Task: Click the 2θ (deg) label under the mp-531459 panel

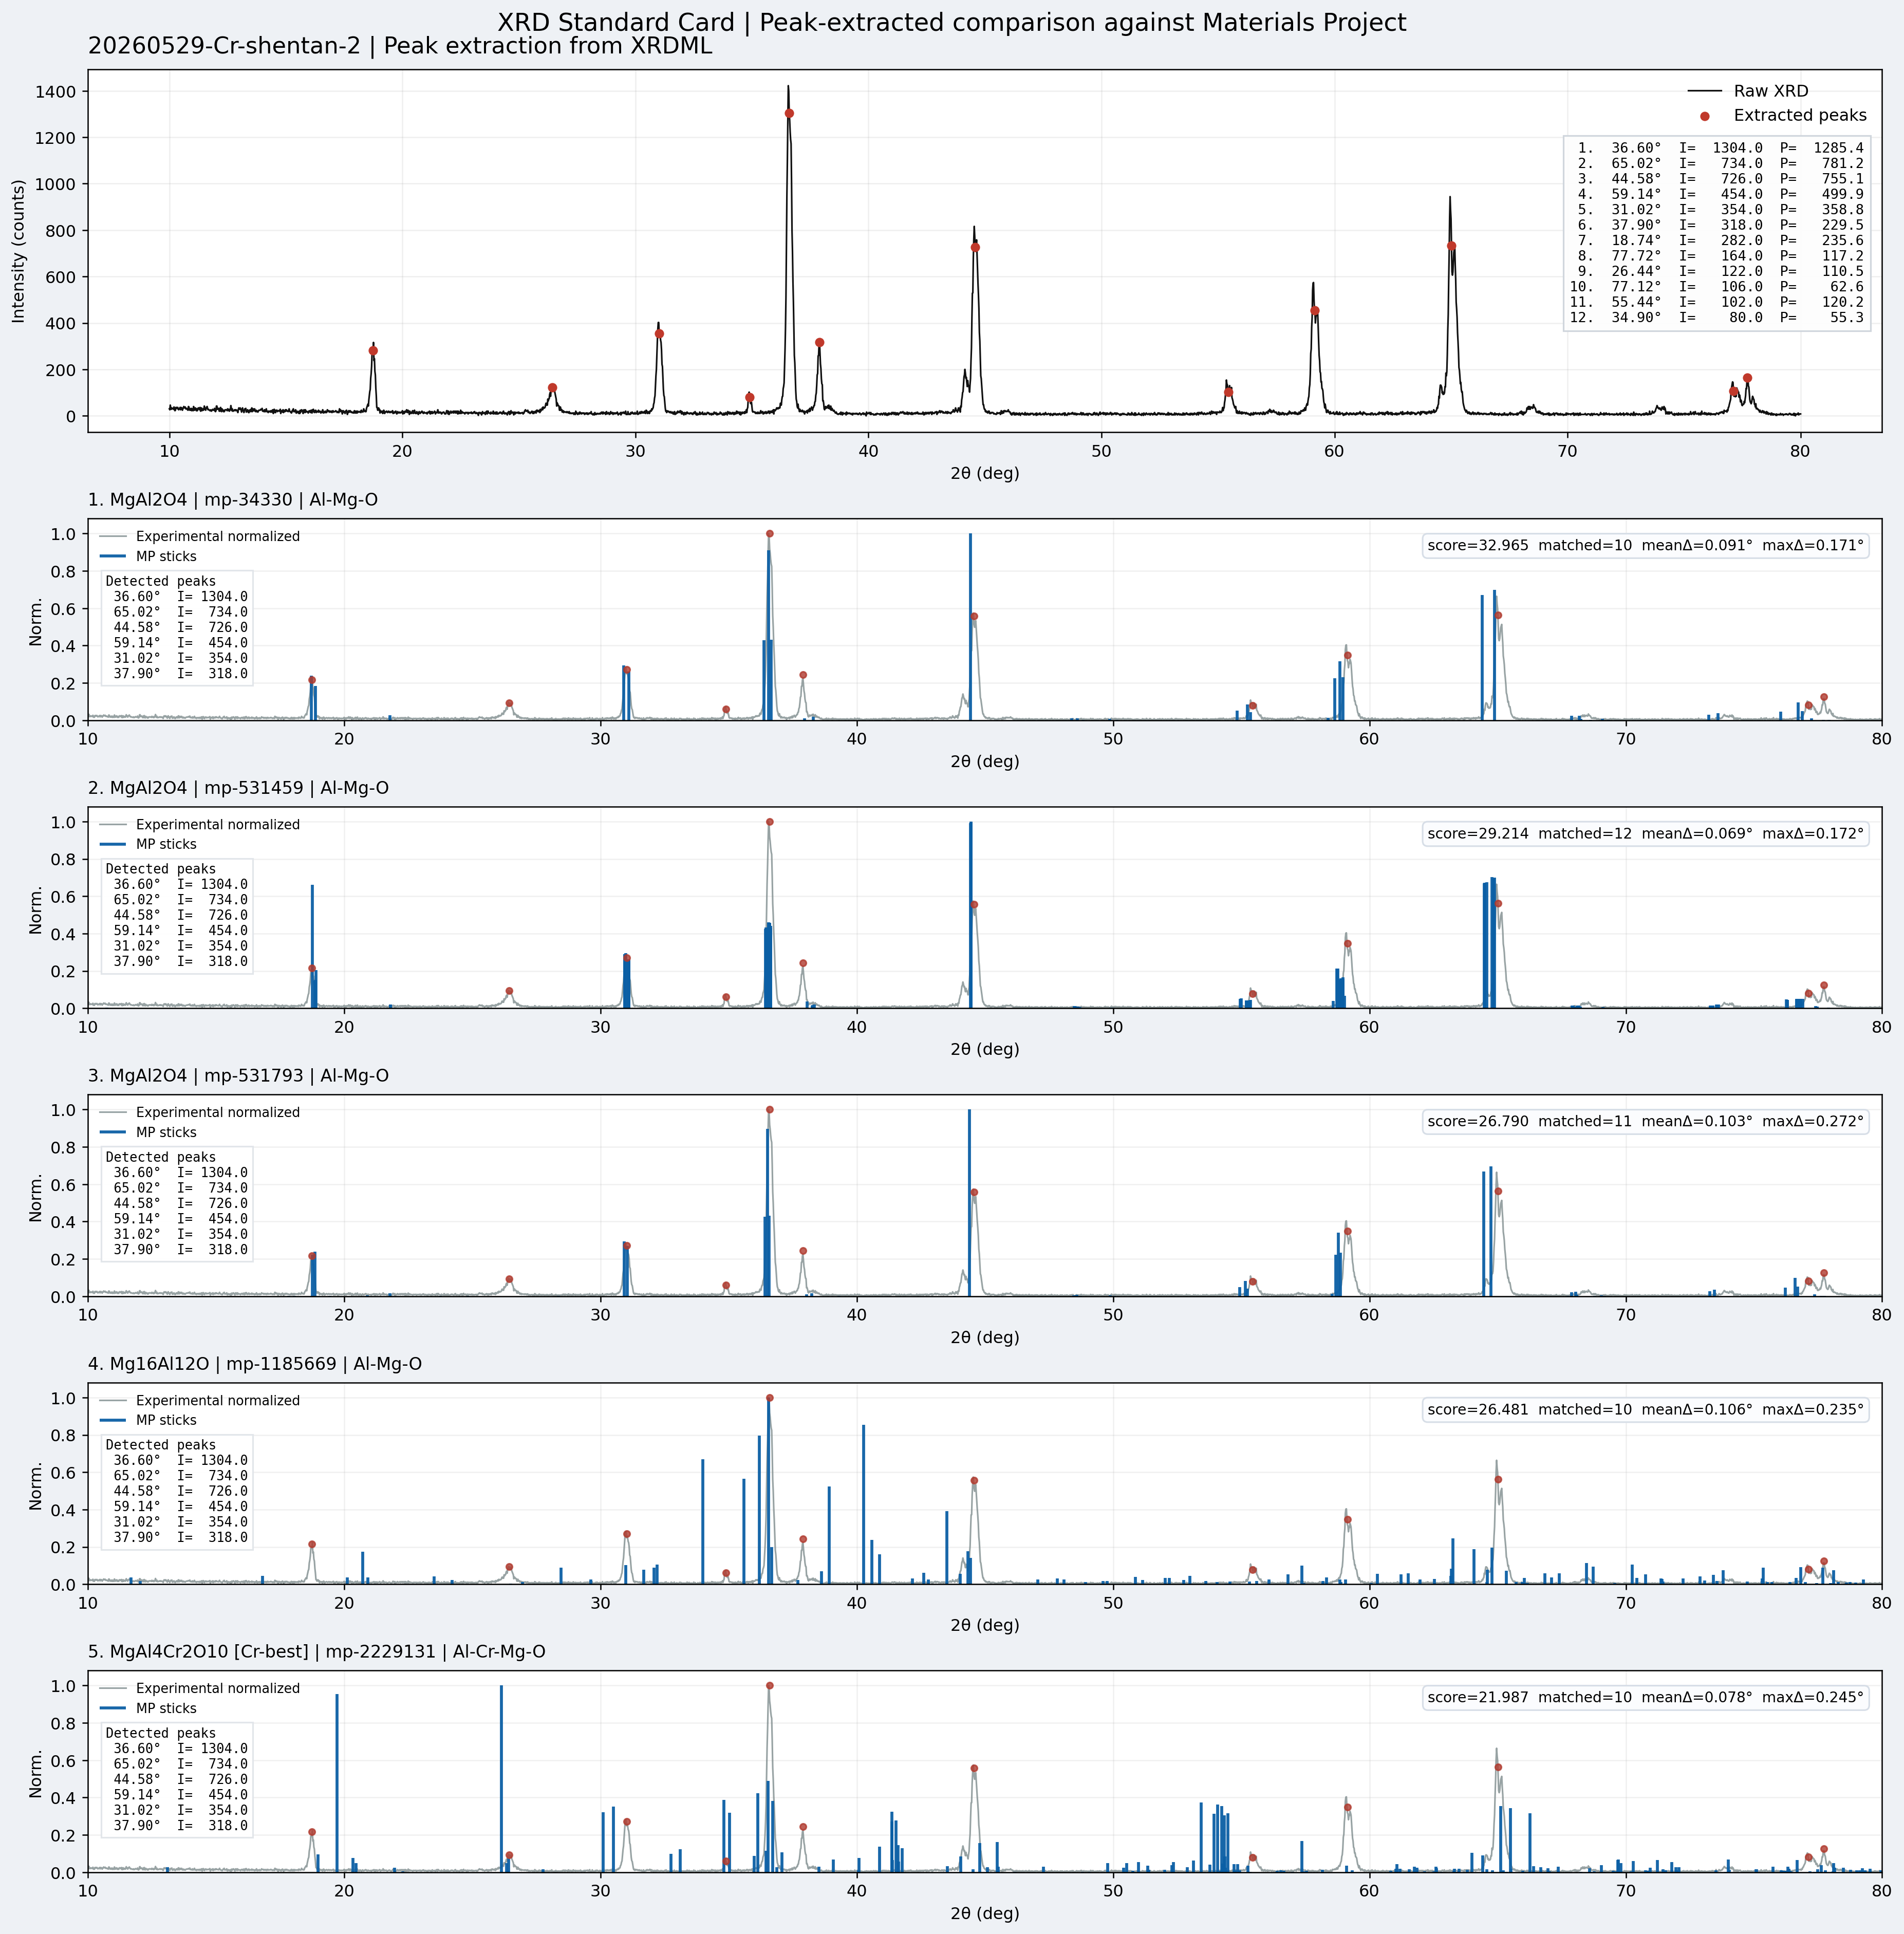Action: click(985, 1049)
